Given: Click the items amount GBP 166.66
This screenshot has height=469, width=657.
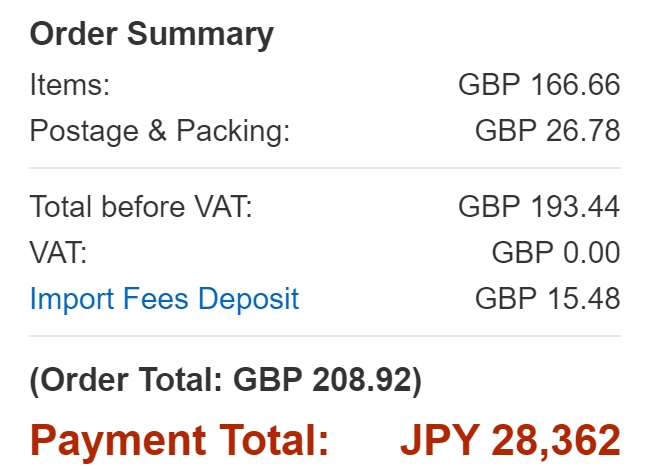Looking at the screenshot, I should click(x=539, y=85).
